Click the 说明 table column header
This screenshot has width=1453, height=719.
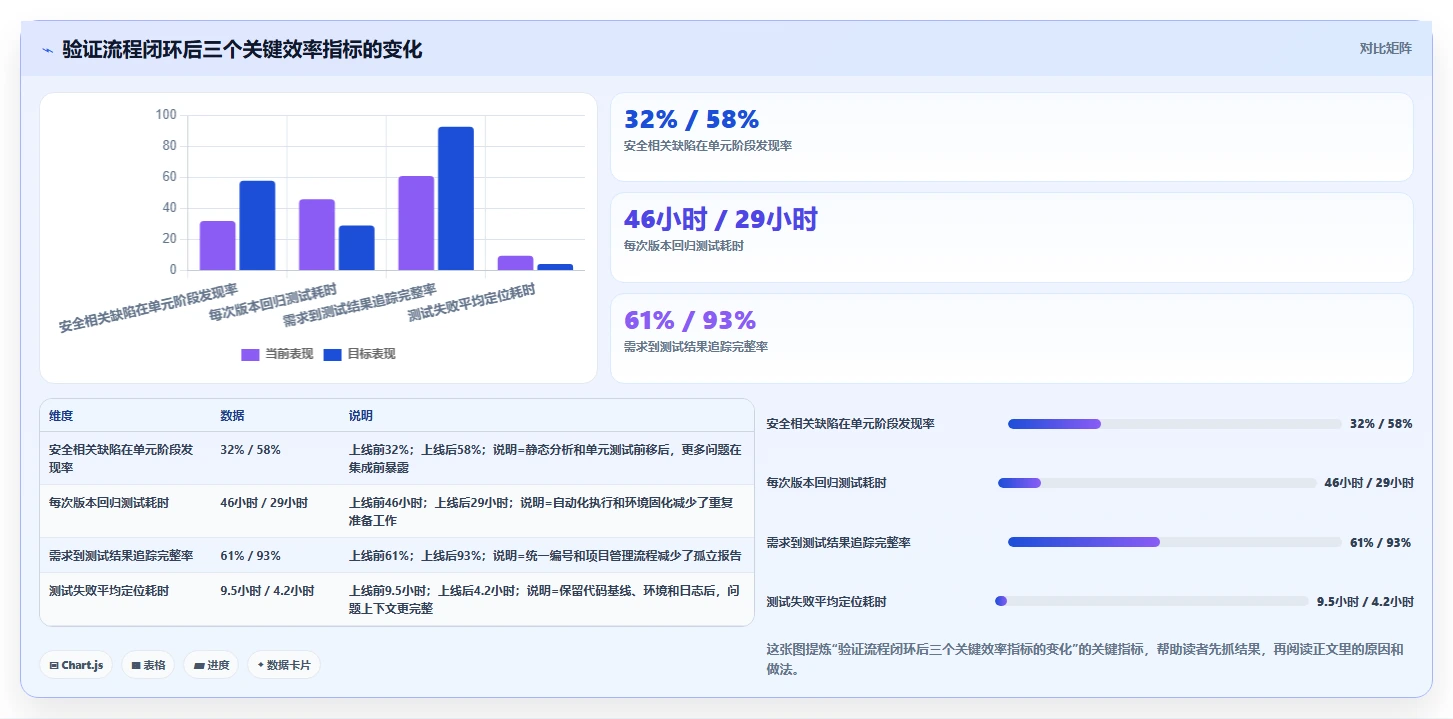pyautogui.click(x=361, y=416)
